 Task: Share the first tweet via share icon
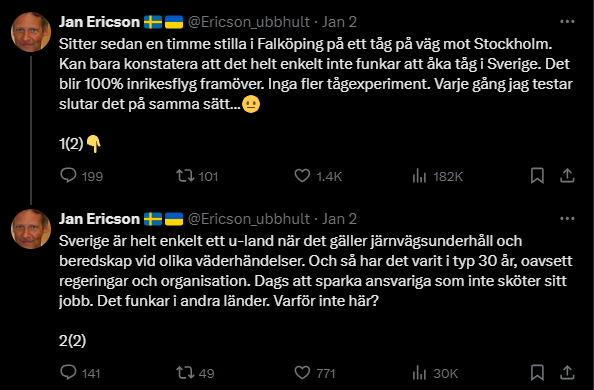click(x=567, y=176)
